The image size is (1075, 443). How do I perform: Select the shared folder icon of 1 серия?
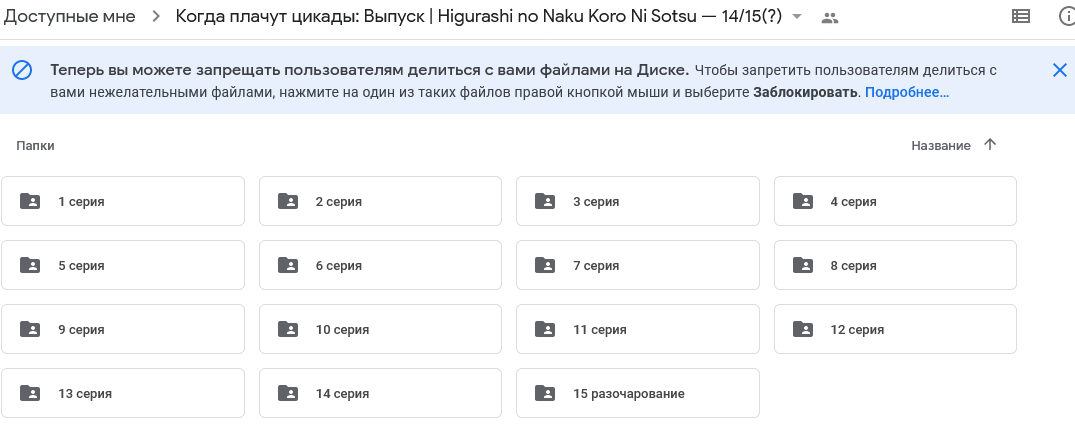pos(30,201)
